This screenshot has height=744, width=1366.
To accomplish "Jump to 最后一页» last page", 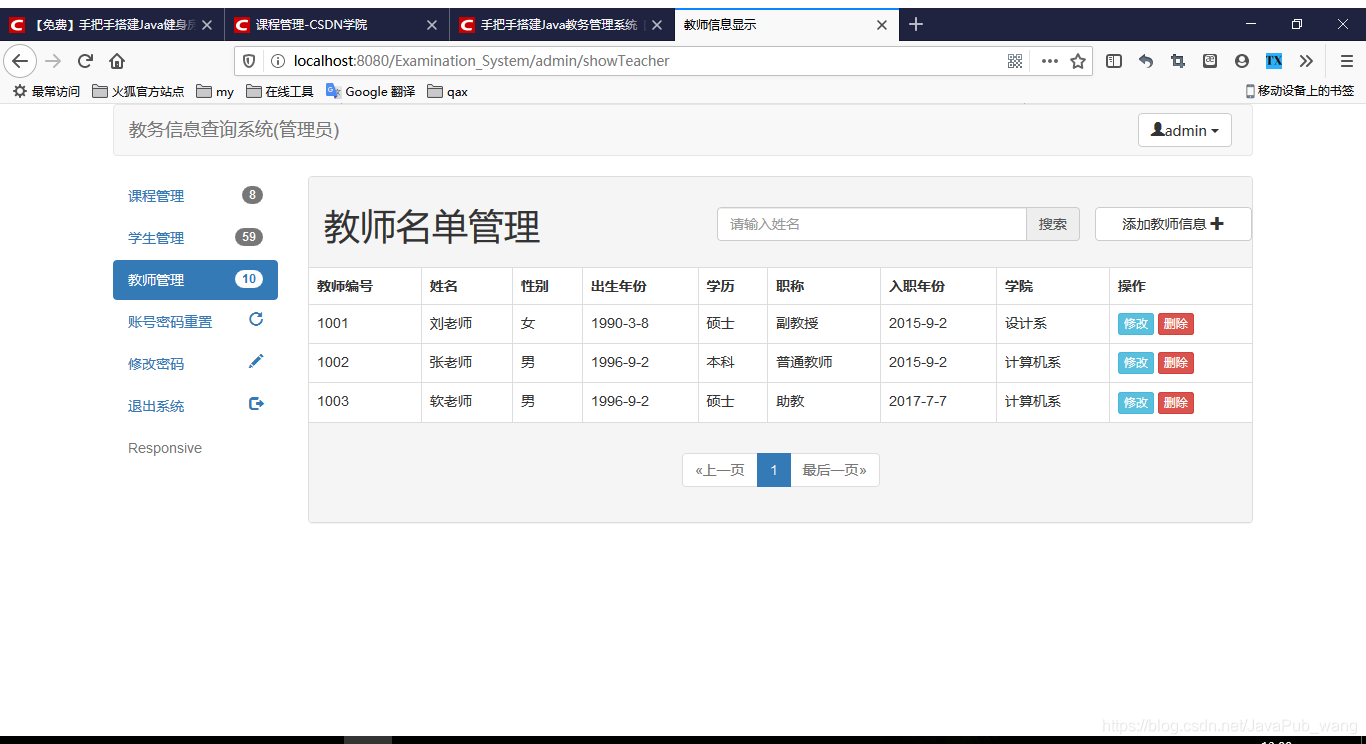I will click(835, 470).
